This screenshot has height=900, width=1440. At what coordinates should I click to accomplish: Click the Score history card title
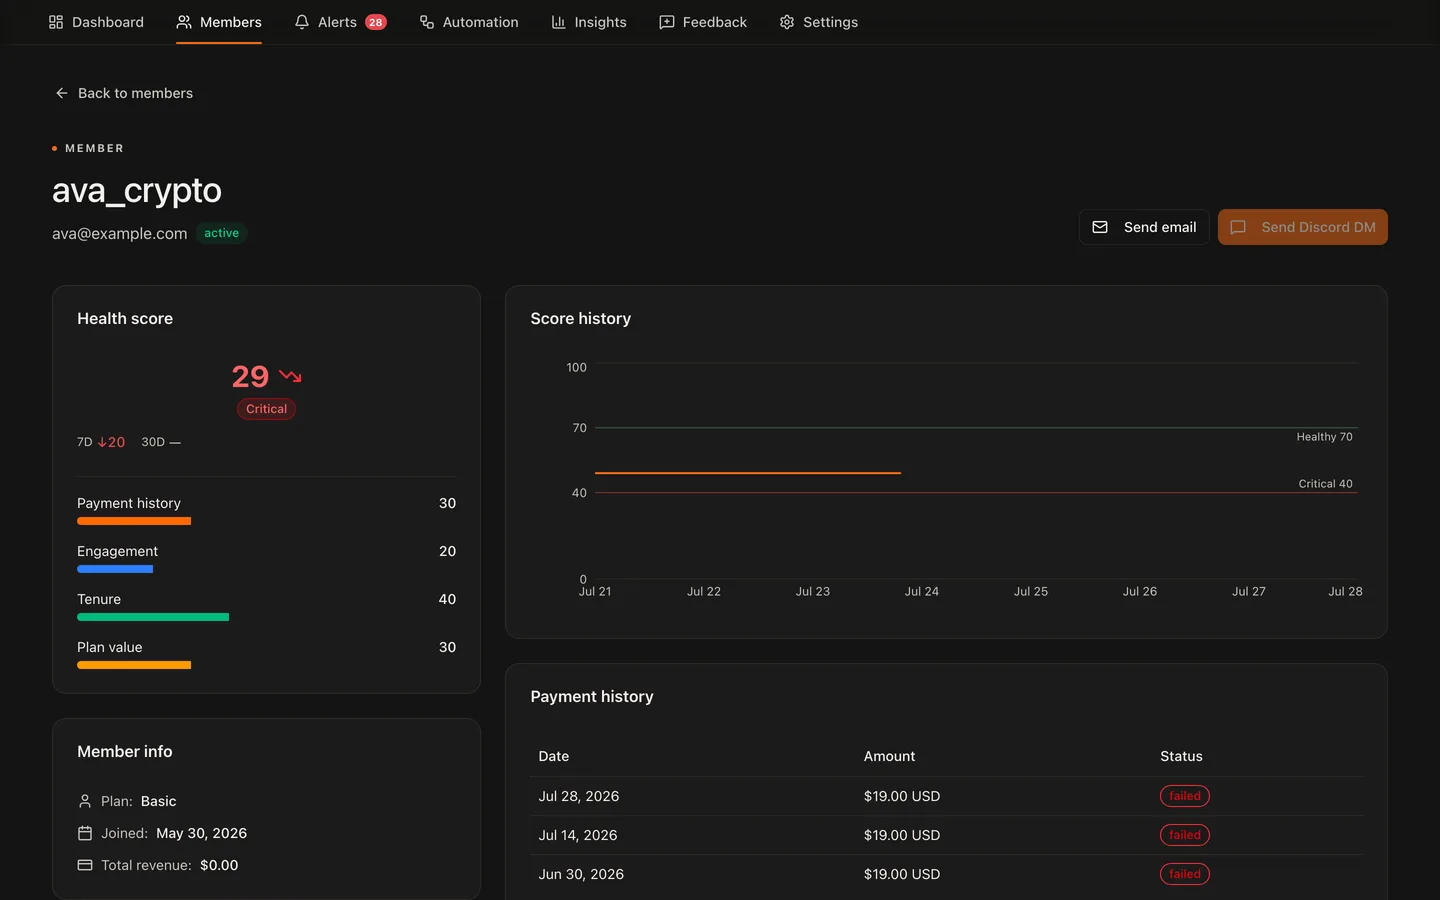(581, 318)
